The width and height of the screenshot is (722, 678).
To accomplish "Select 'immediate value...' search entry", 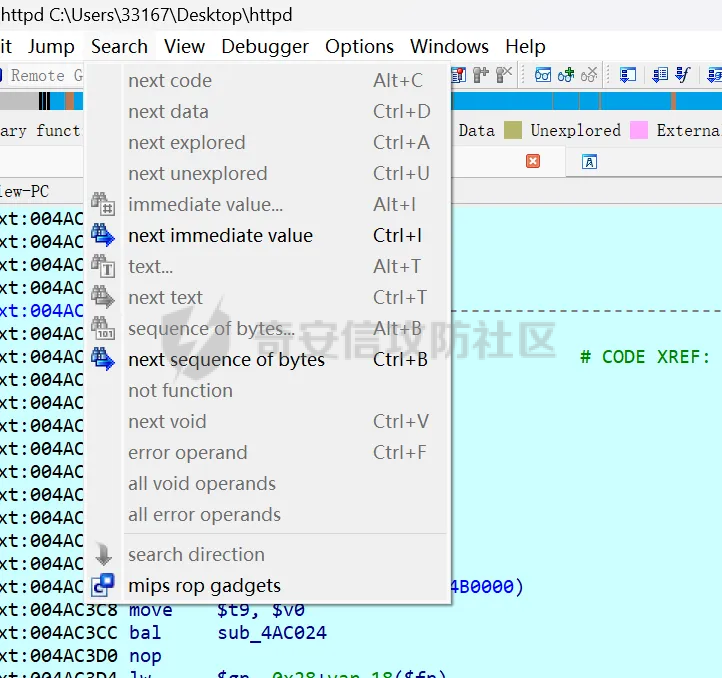I will (266, 205).
